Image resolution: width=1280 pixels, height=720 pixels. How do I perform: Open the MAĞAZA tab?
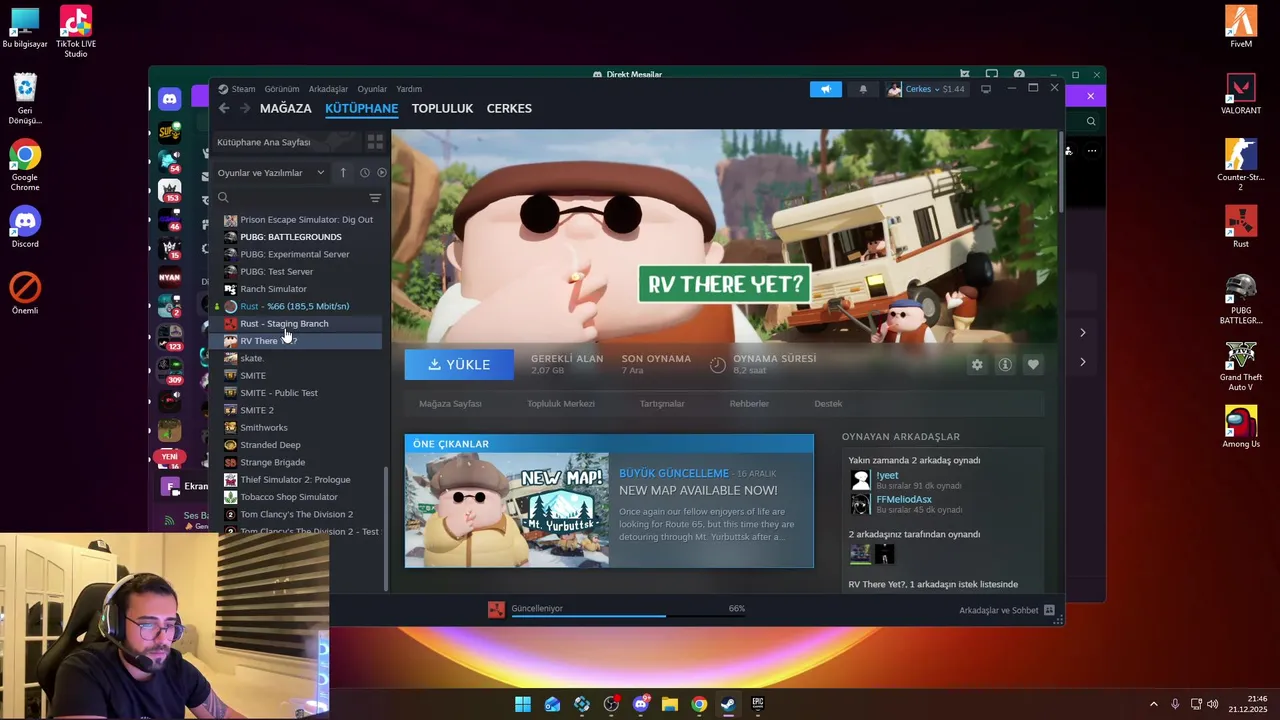click(286, 108)
